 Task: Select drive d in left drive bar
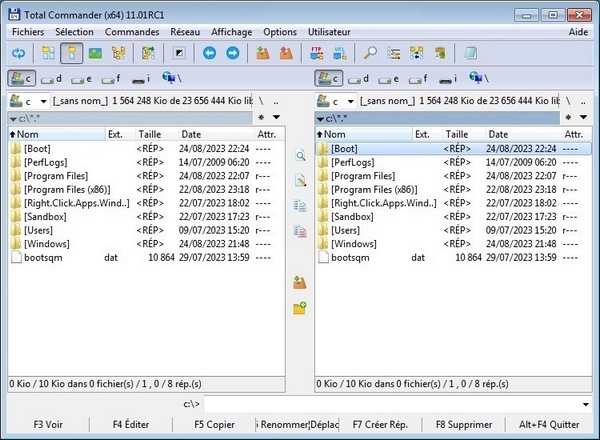[52, 78]
